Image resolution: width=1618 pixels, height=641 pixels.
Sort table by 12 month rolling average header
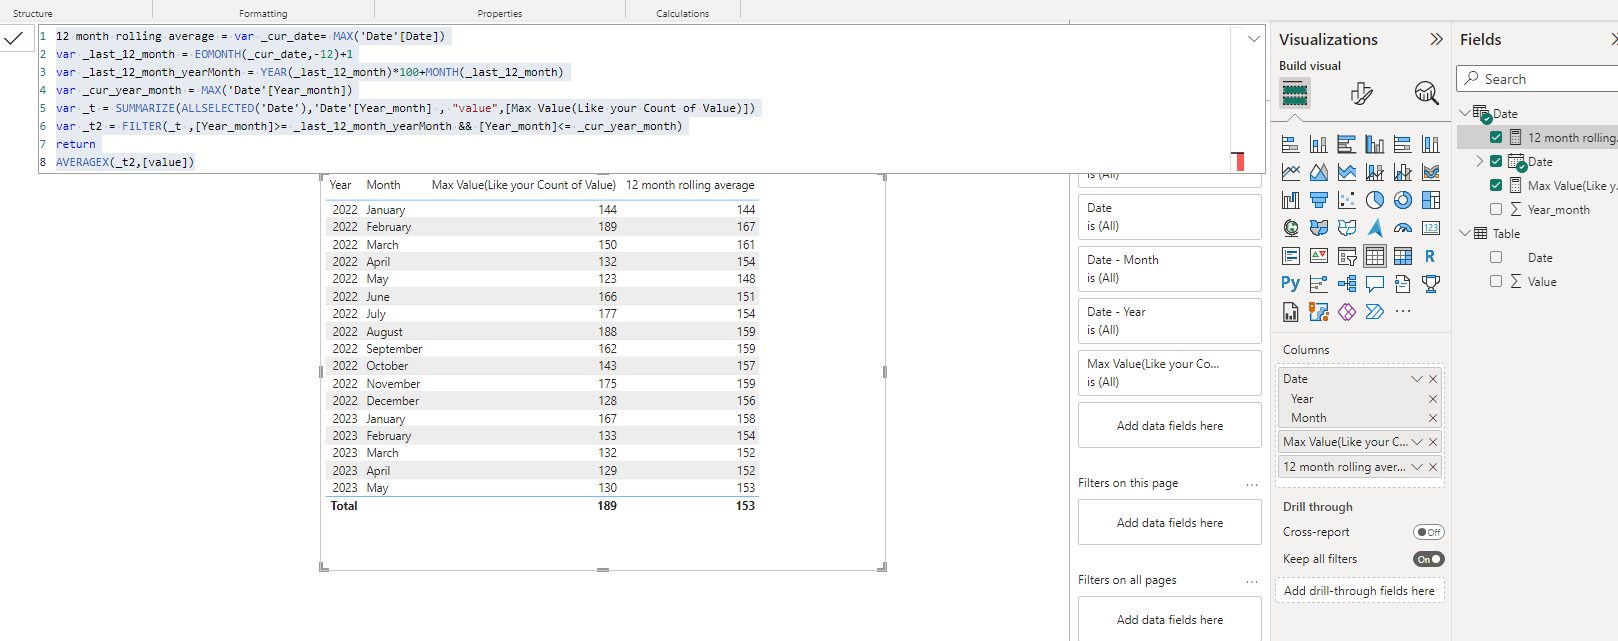point(690,185)
